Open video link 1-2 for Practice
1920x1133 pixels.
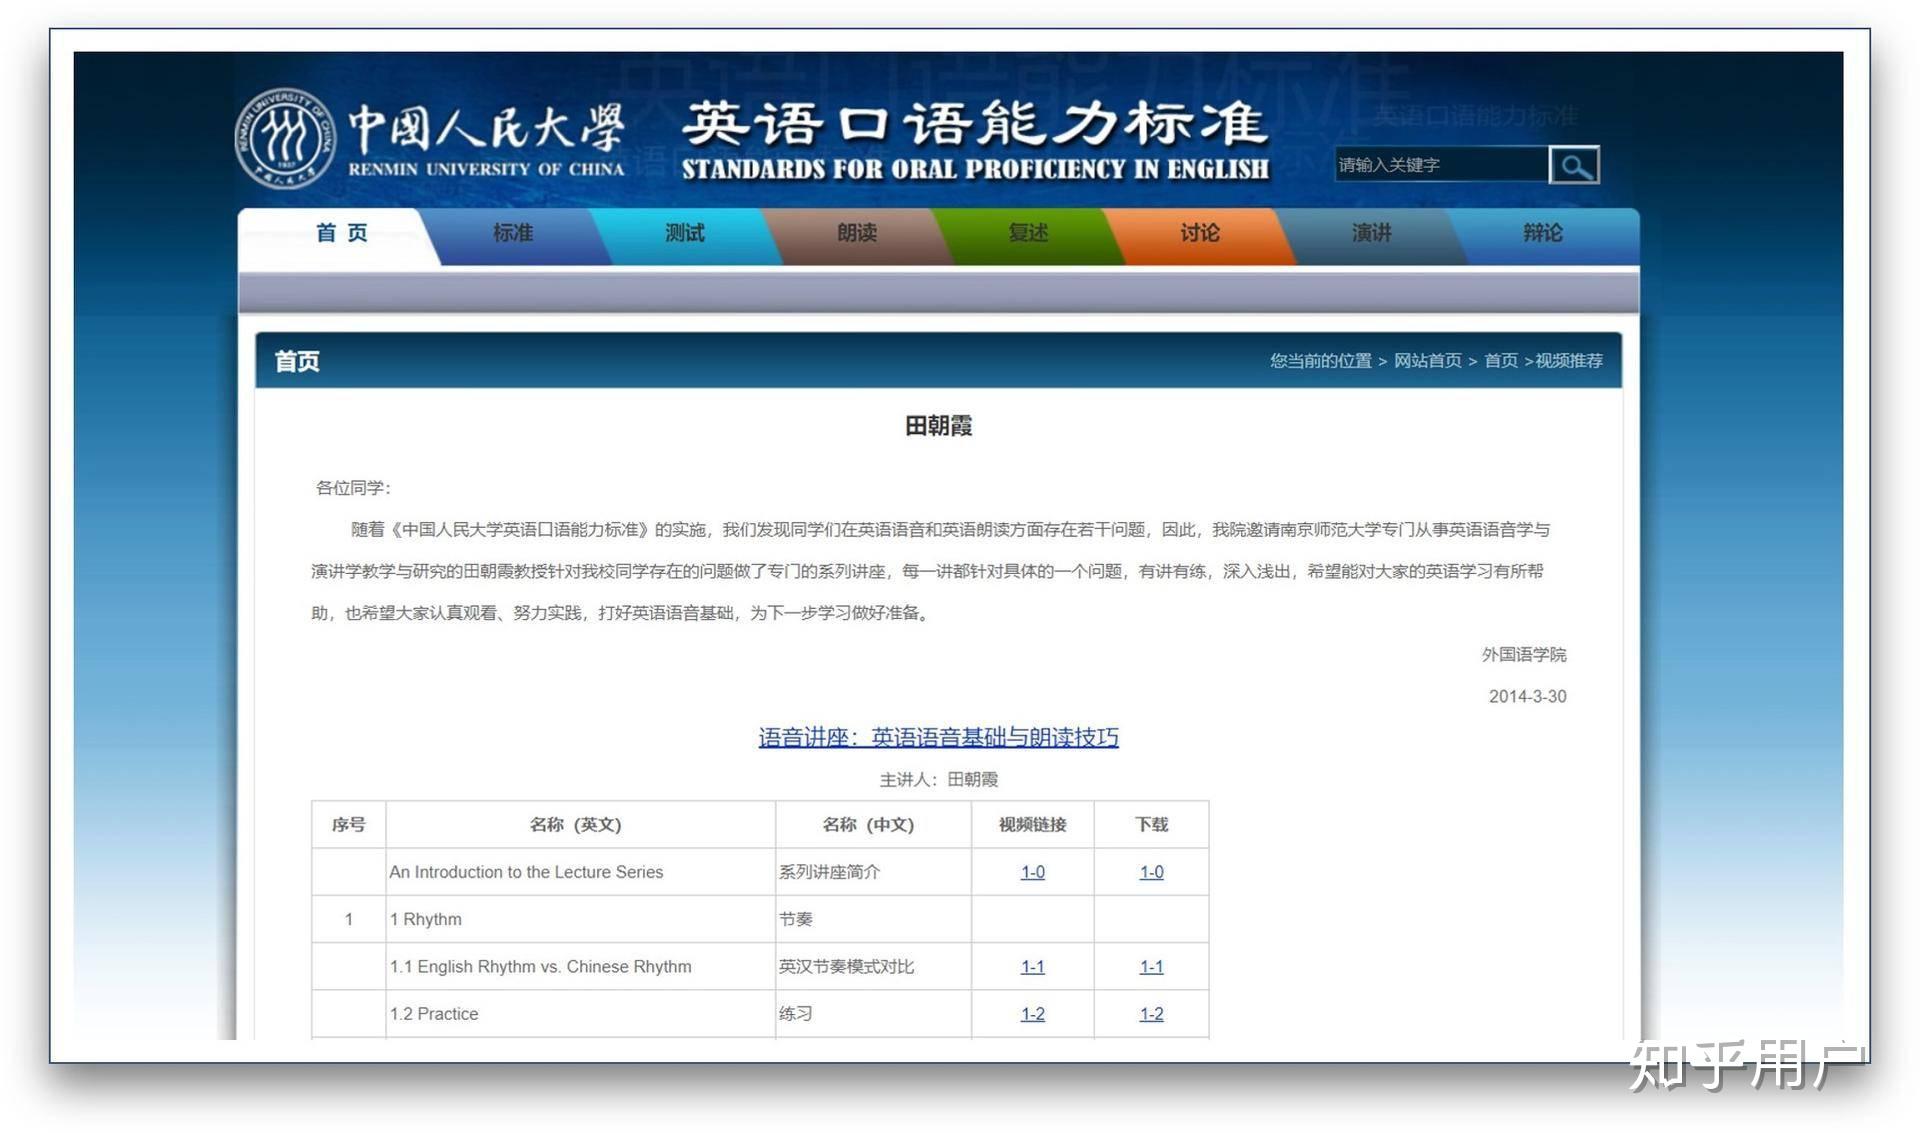point(1032,1013)
